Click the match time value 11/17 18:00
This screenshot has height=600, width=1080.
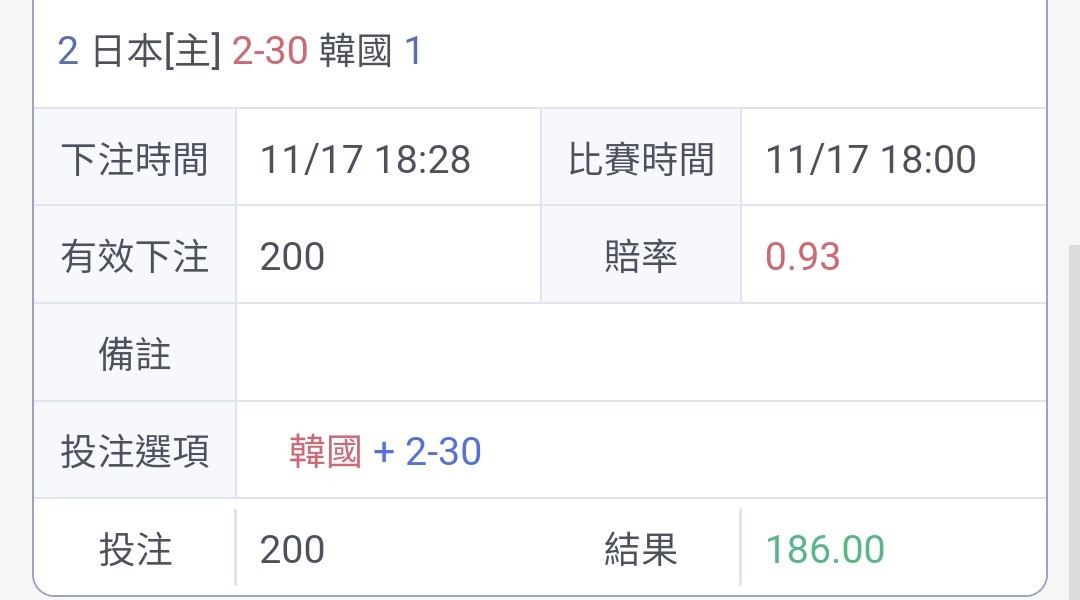pyautogui.click(x=871, y=159)
